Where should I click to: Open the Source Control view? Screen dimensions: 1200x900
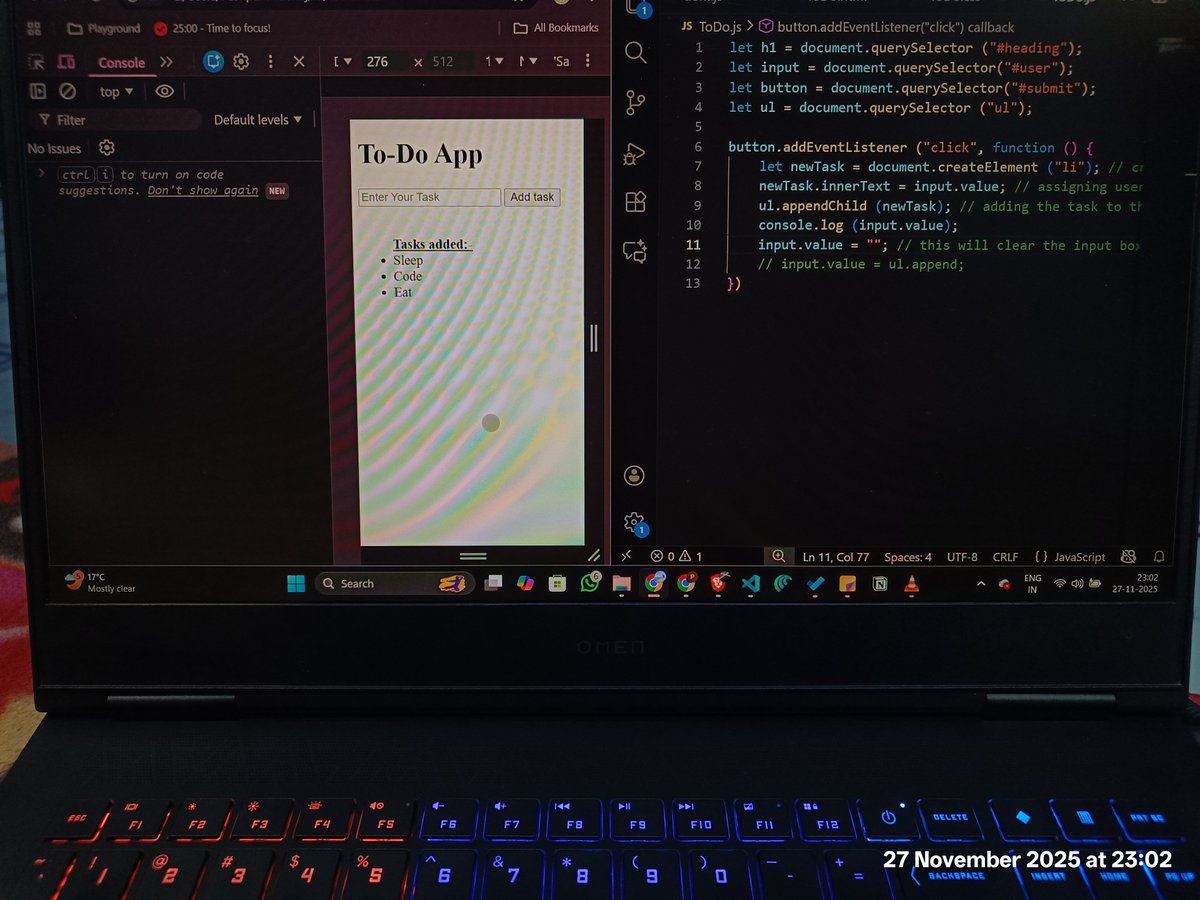tap(635, 101)
